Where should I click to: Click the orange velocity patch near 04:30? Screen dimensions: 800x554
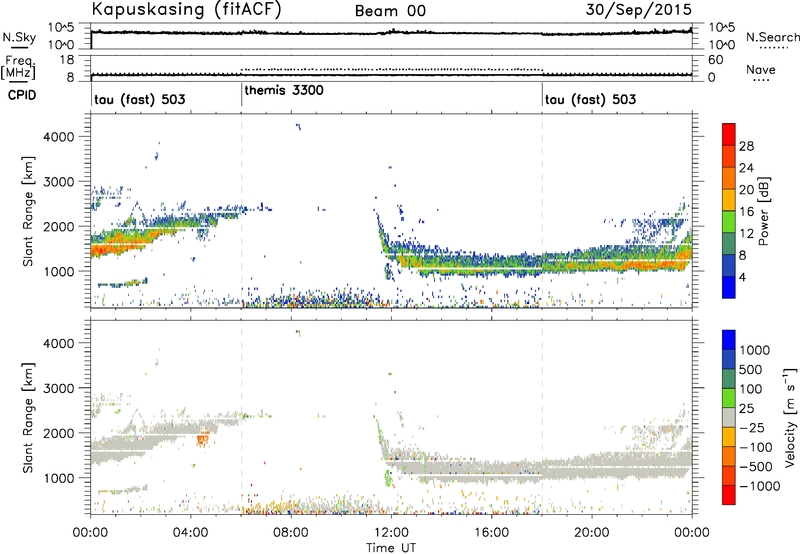click(x=203, y=439)
